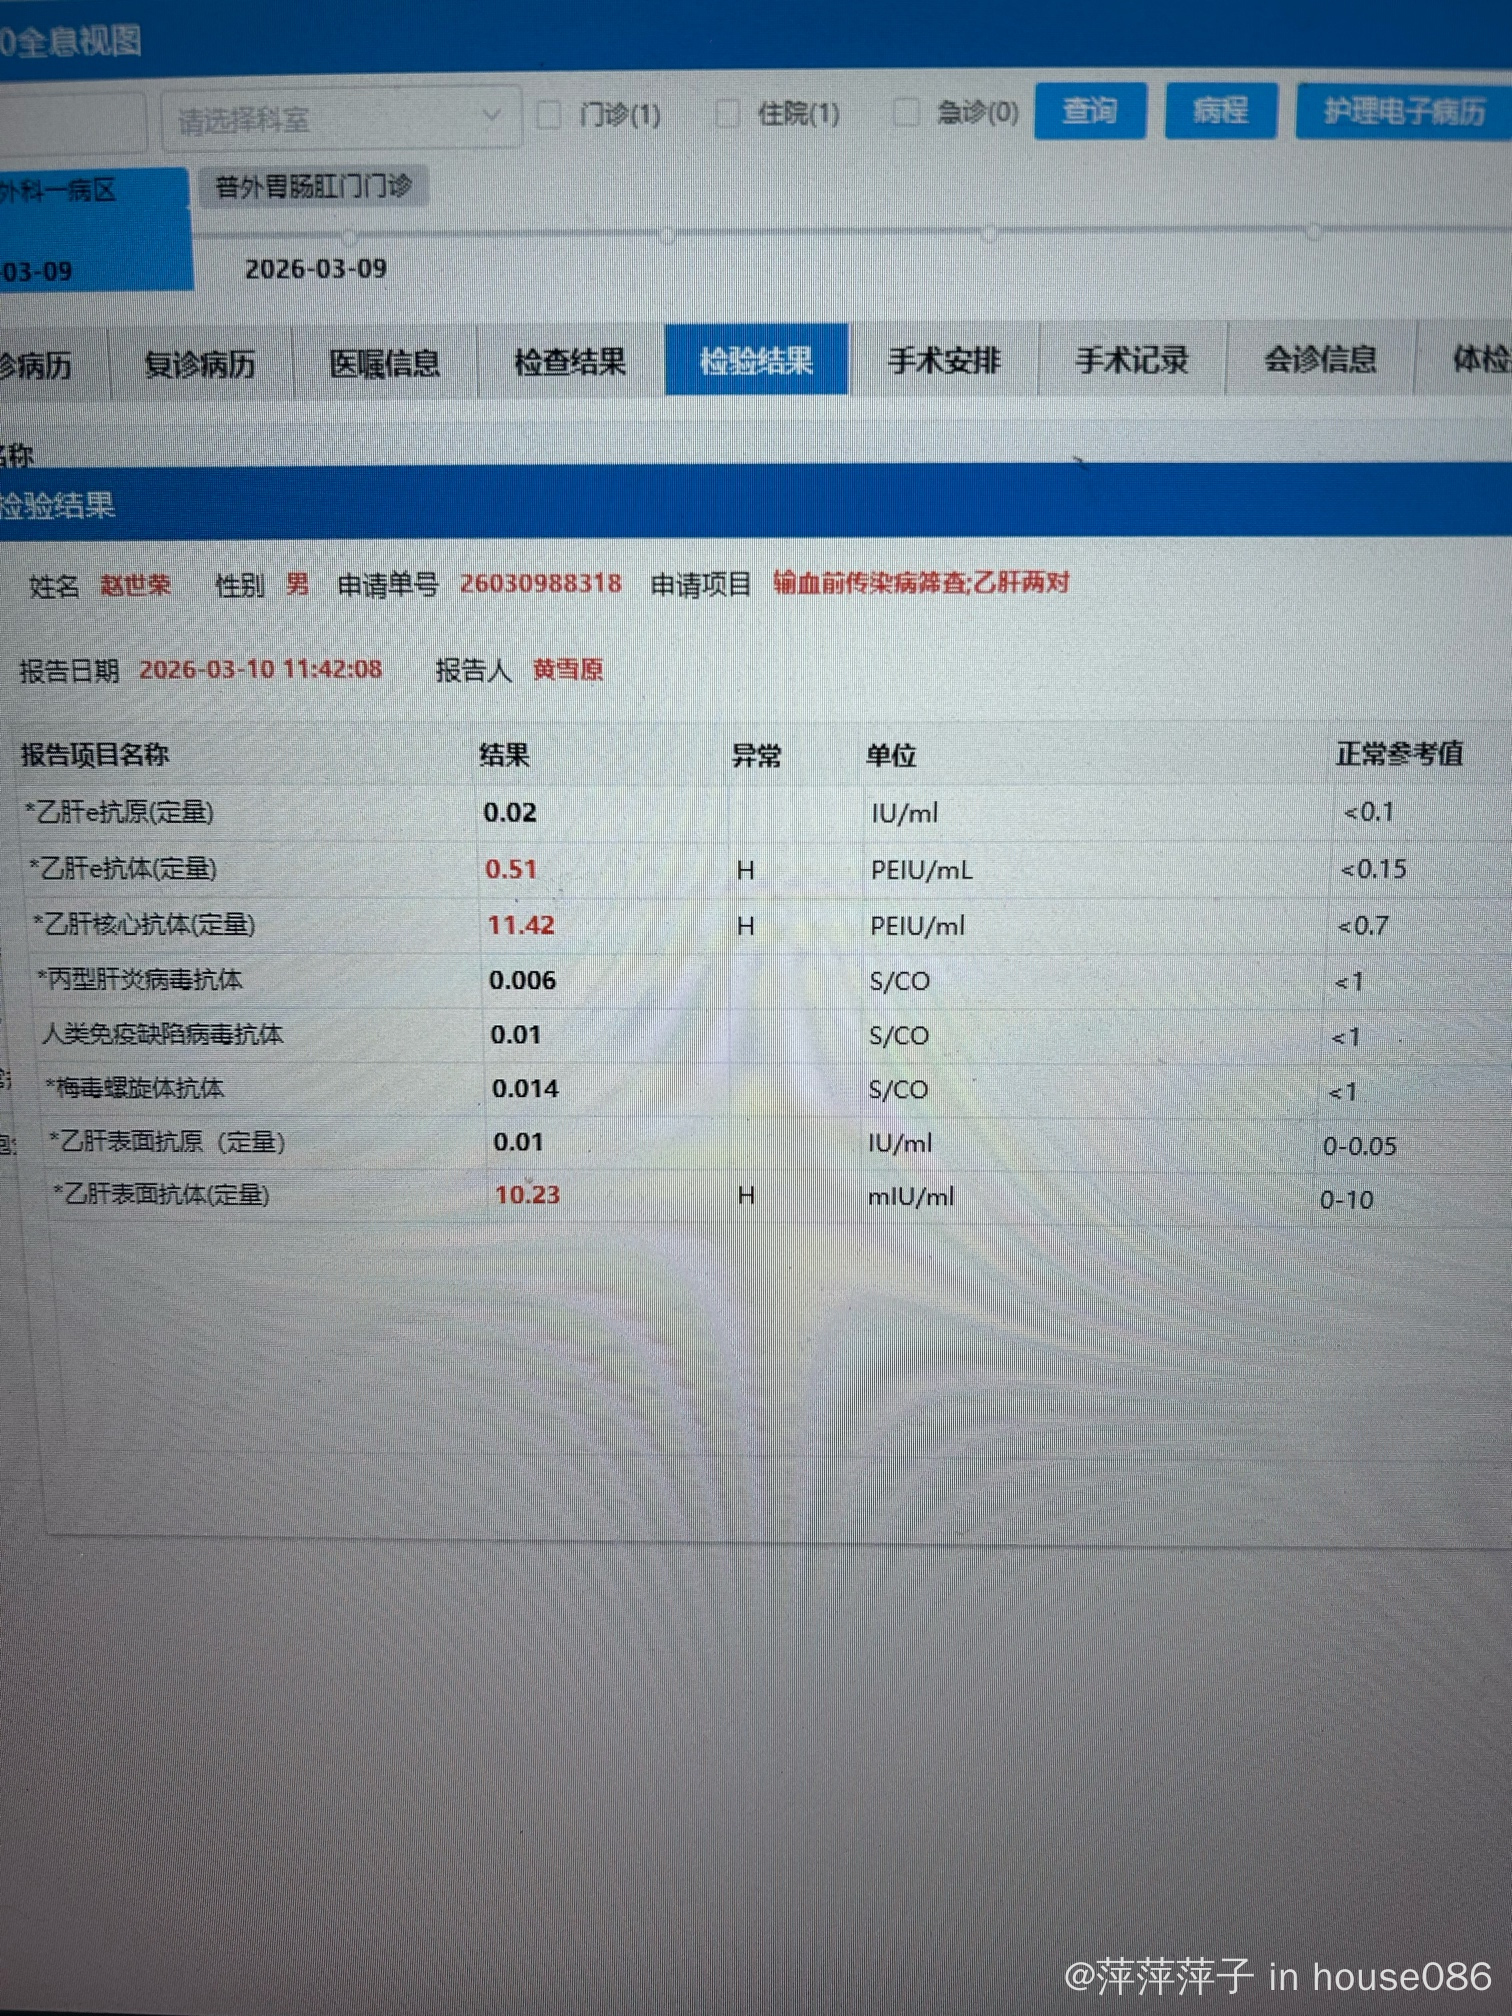This screenshot has width=1512, height=2016.
Task: Check the 门诊(1) checkbox
Action: tap(549, 115)
